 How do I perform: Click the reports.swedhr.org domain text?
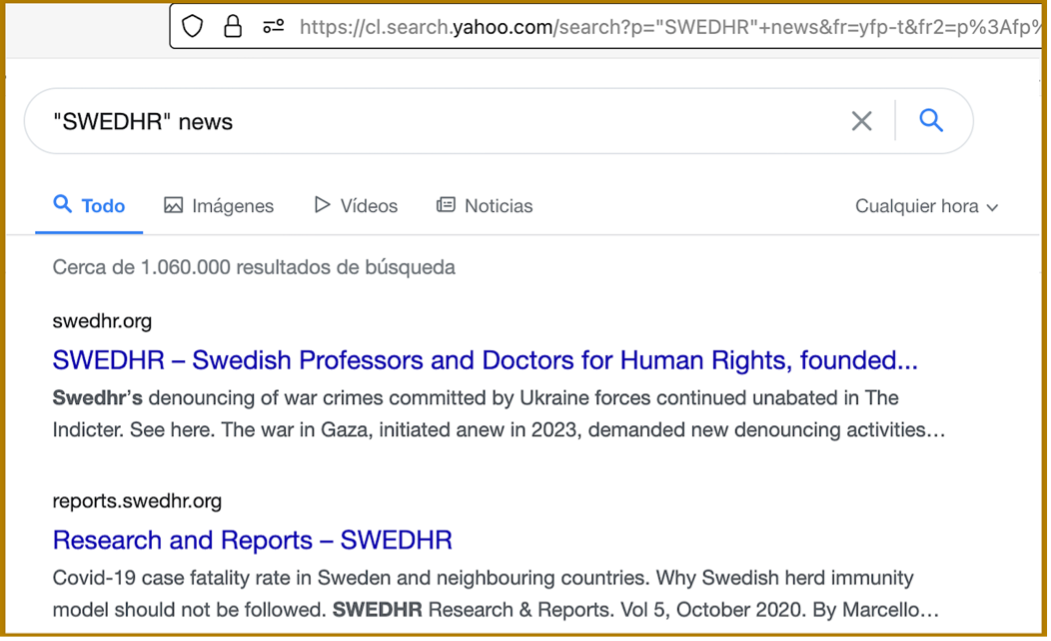click(137, 501)
